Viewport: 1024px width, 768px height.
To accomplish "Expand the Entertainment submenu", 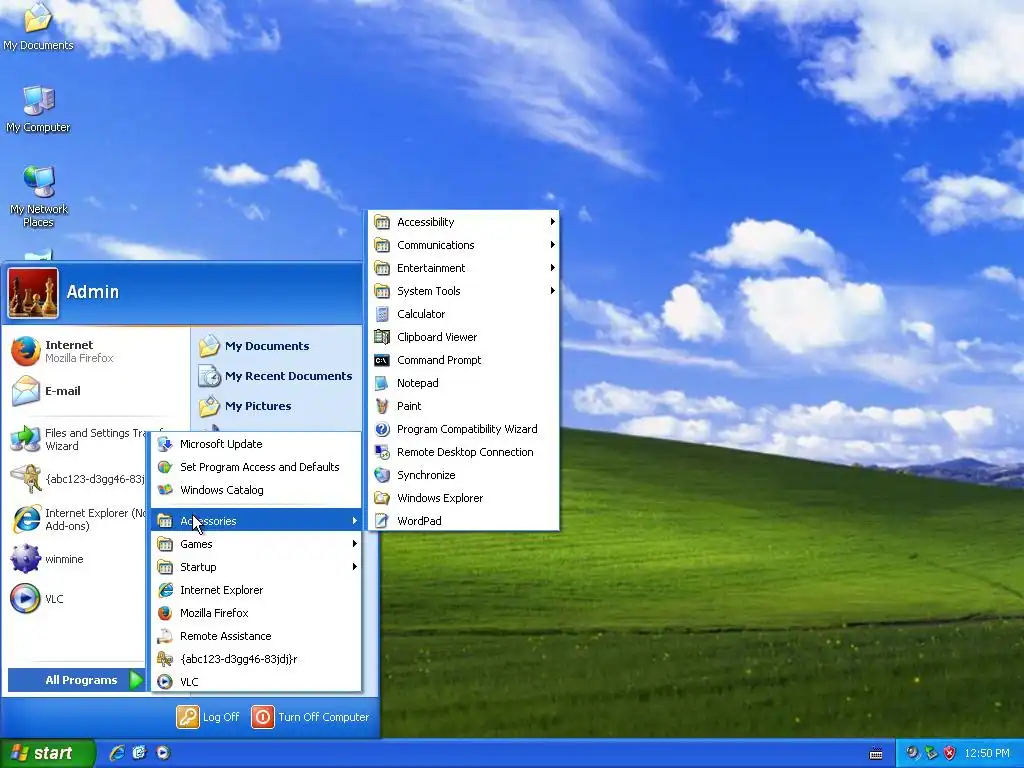I will [x=464, y=268].
